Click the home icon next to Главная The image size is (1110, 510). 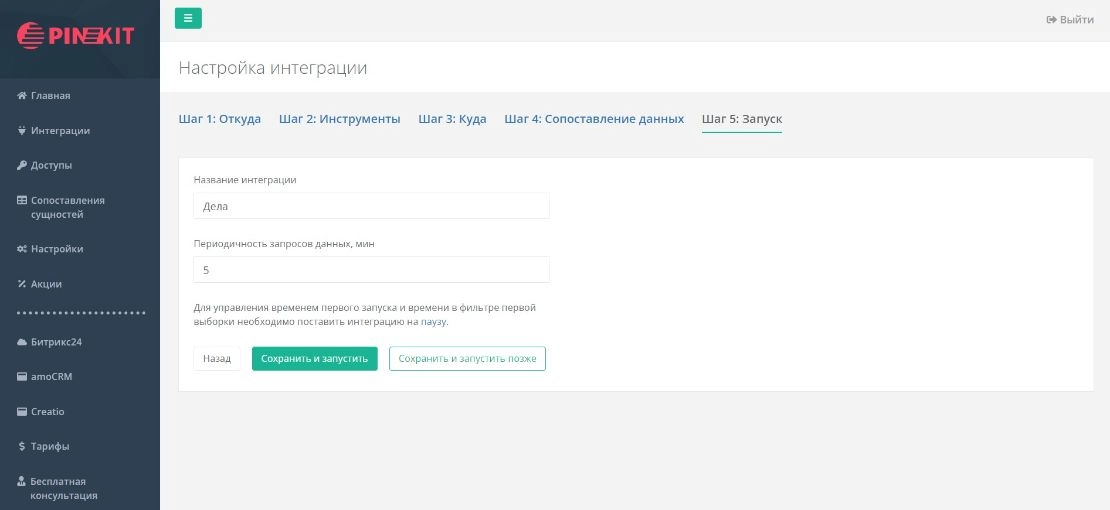click(22, 96)
